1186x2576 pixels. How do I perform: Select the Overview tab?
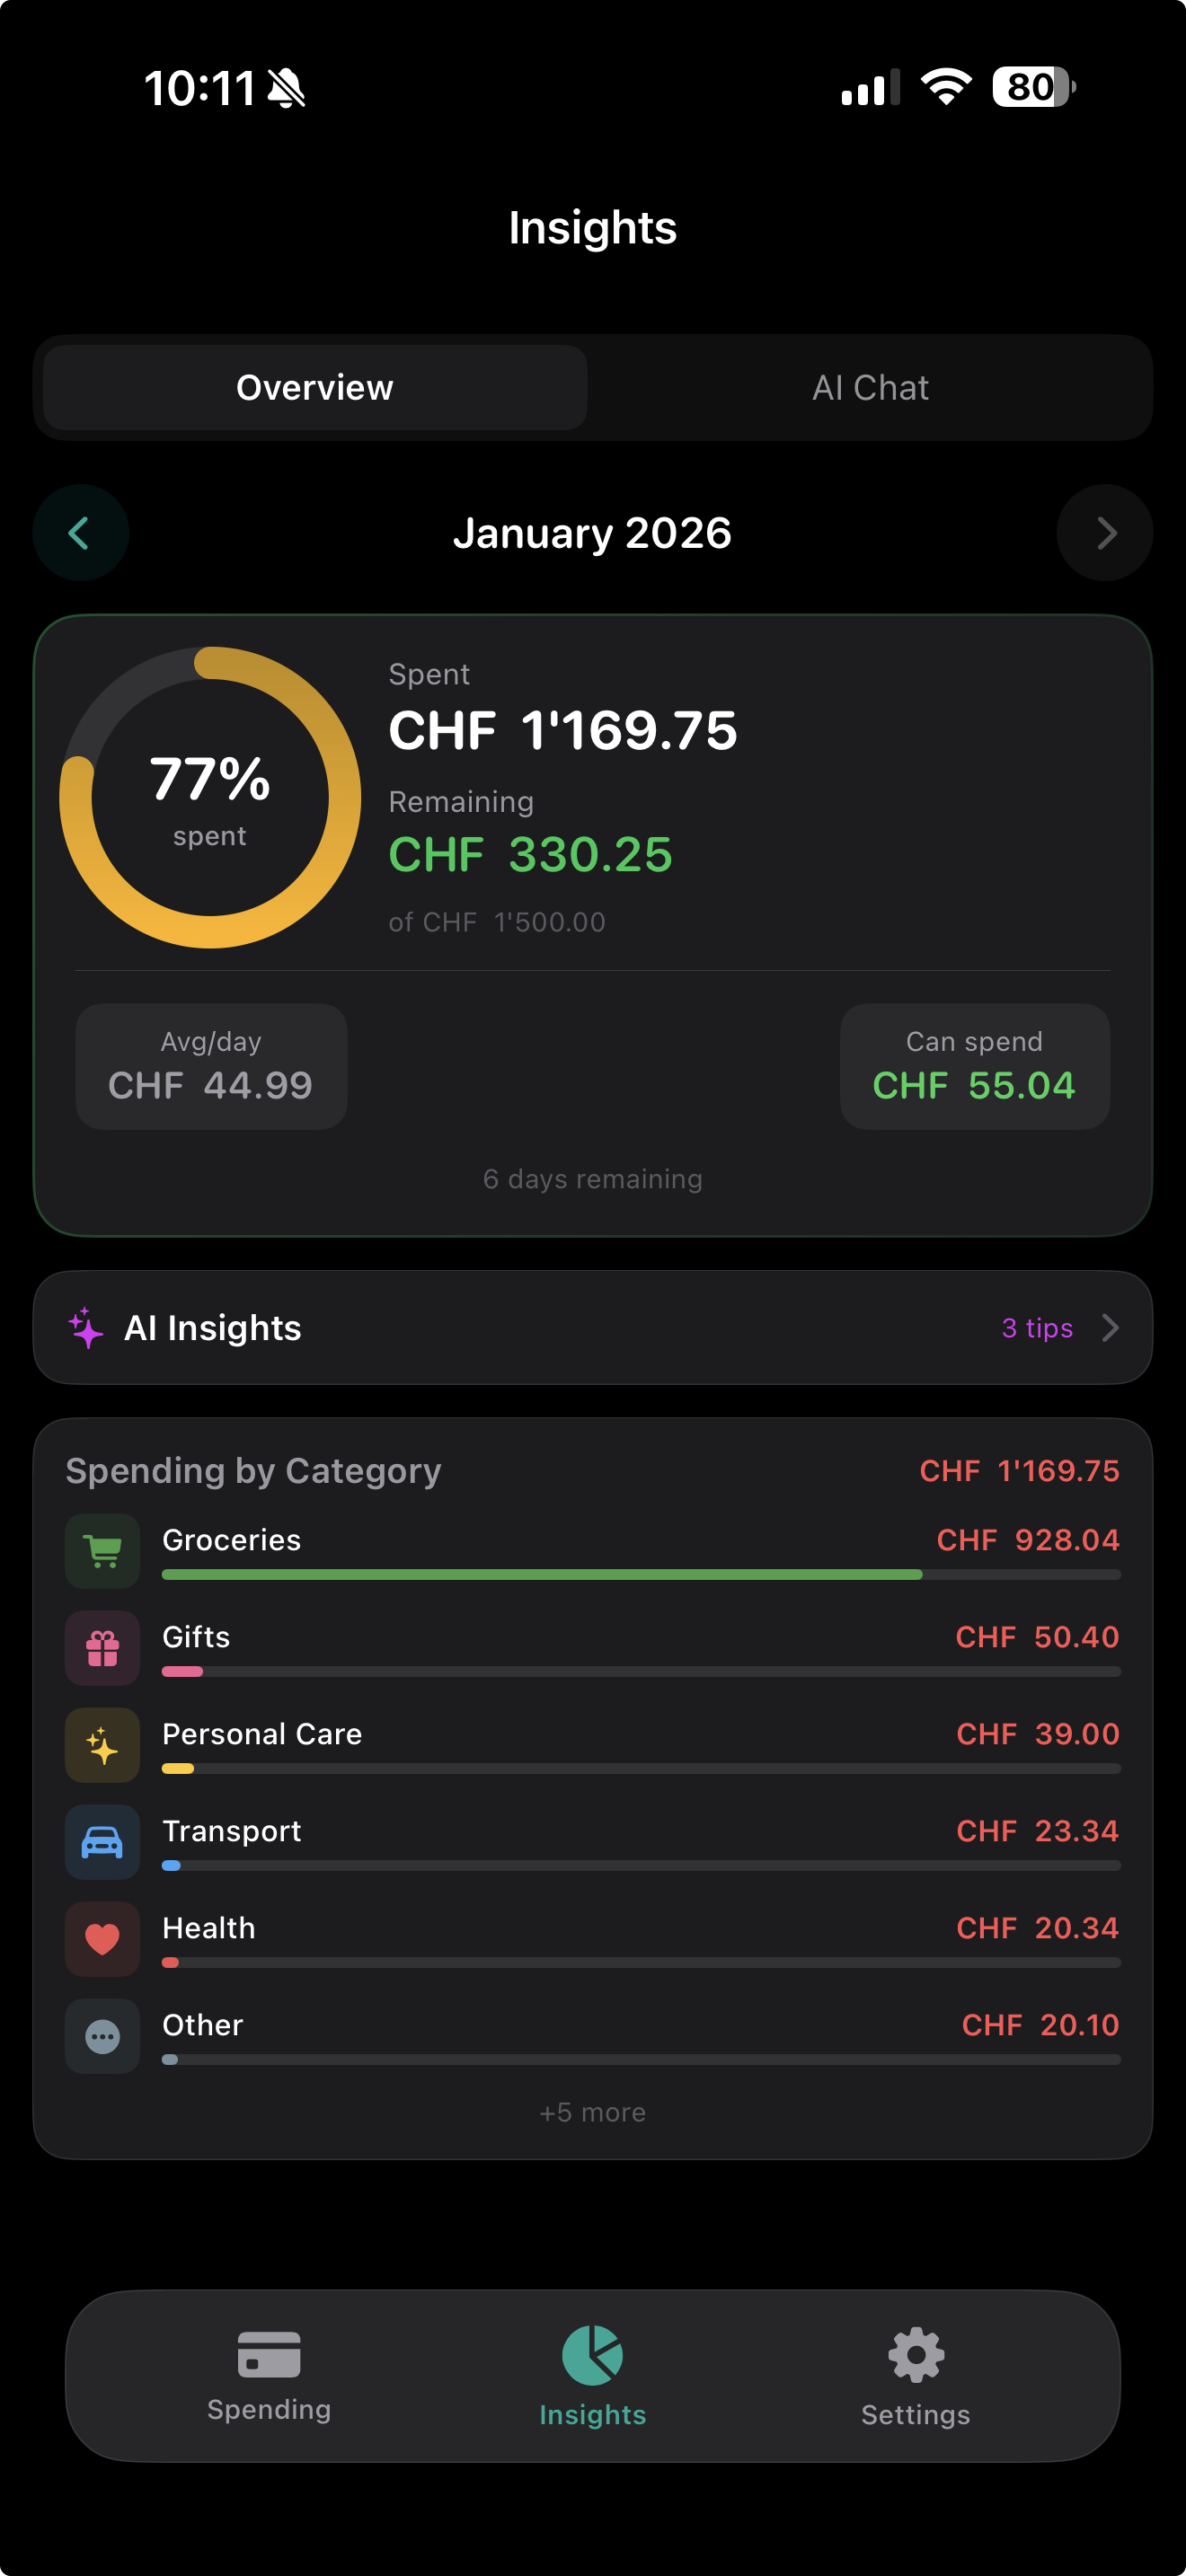pos(313,387)
